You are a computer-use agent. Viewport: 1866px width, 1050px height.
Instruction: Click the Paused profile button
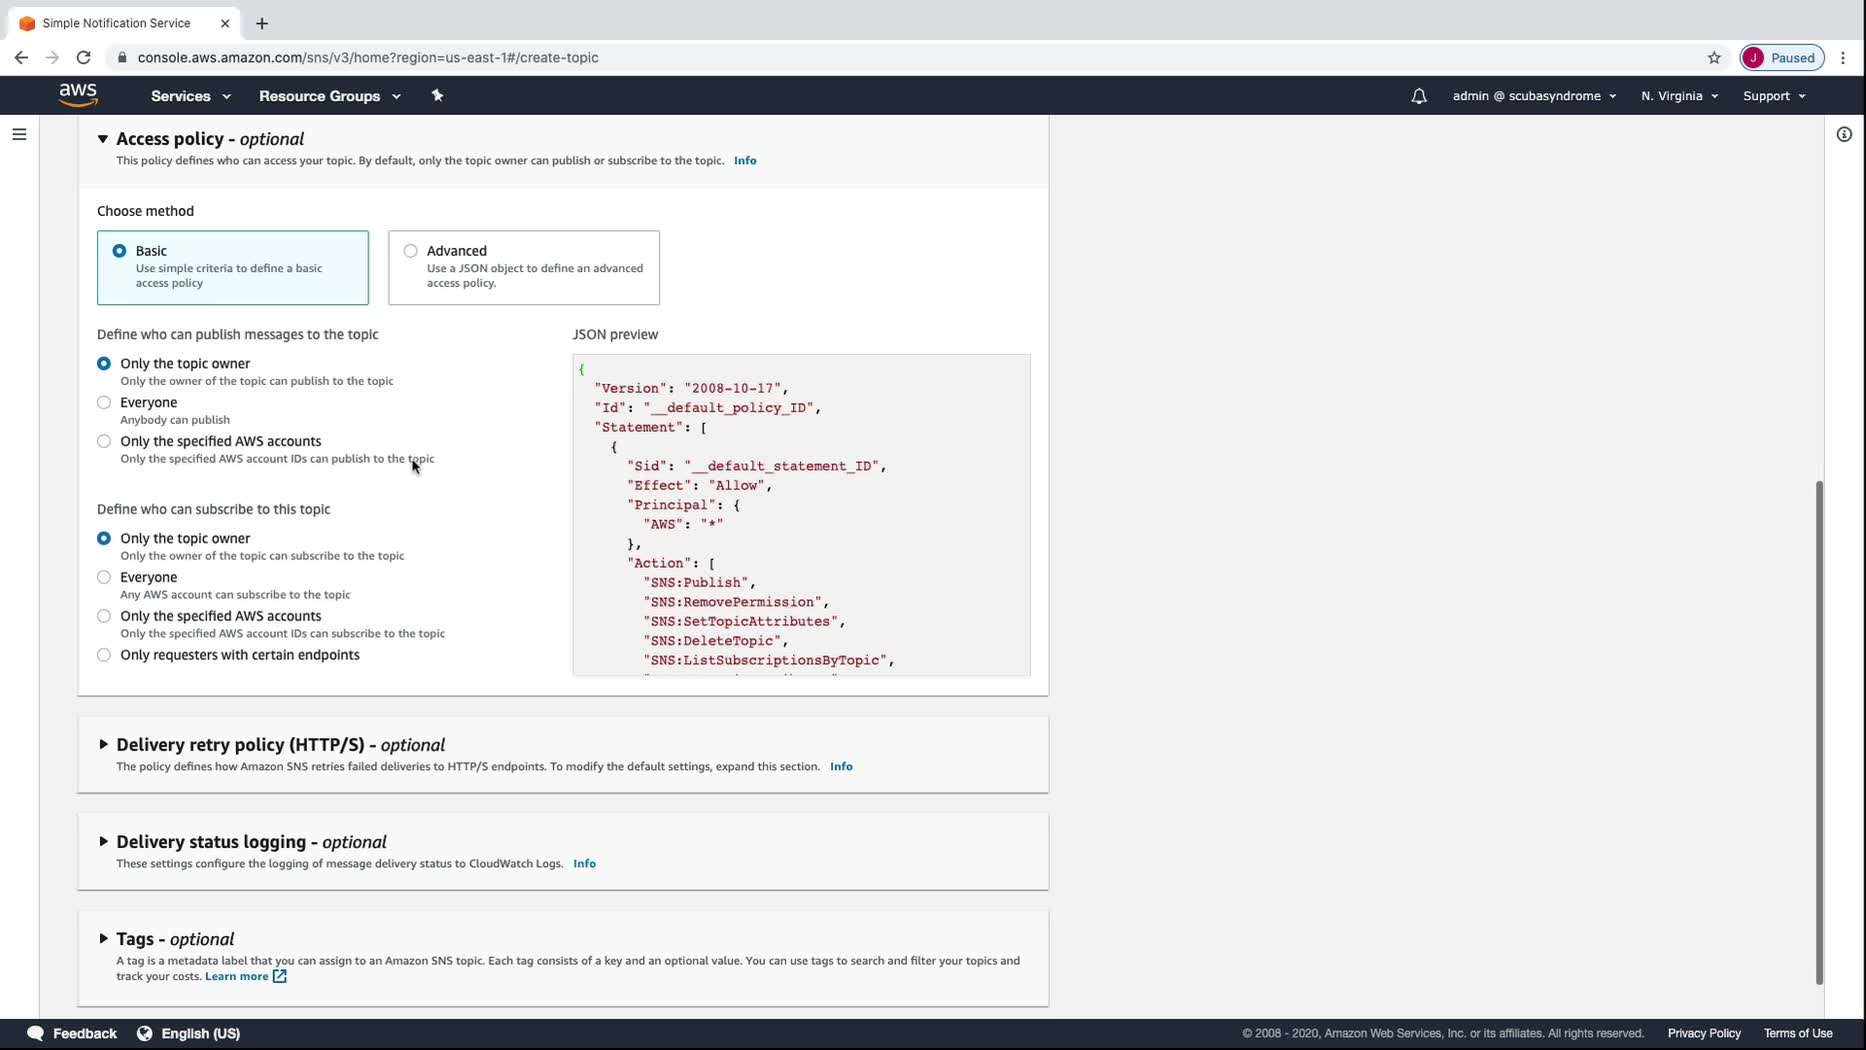pos(1782,57)
